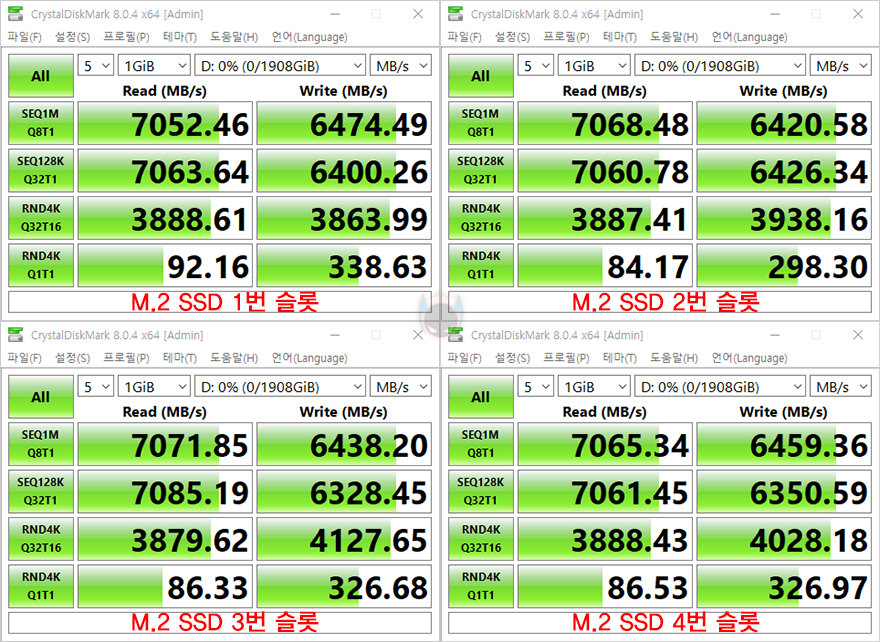The image size is (880, 642).
Task: Open MB/s unit dropdown in 2번 슬롯 window
Action: coord(841,66)
